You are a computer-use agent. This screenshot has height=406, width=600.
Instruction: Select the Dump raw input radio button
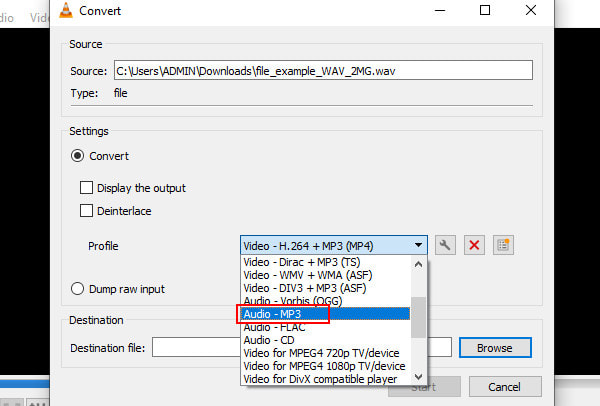77,289
